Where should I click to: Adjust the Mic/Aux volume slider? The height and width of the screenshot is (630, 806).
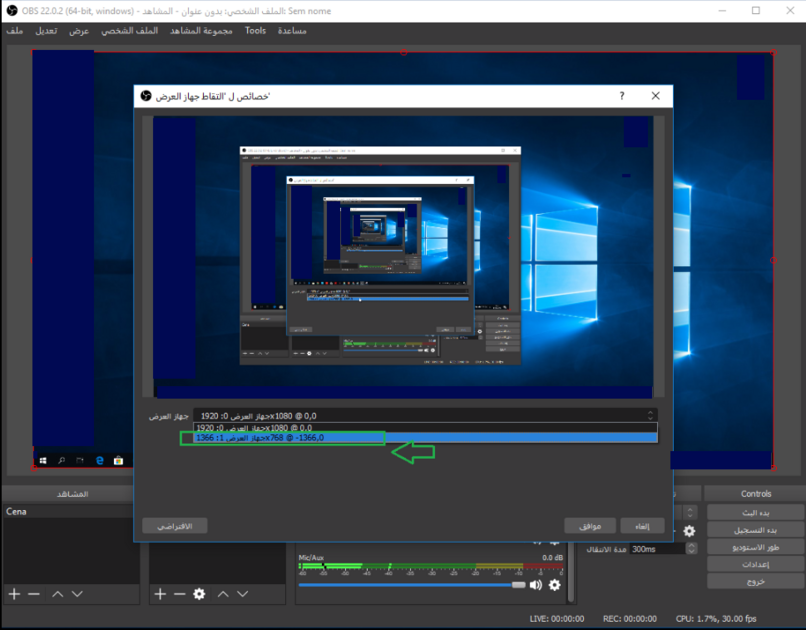[518, 585]
